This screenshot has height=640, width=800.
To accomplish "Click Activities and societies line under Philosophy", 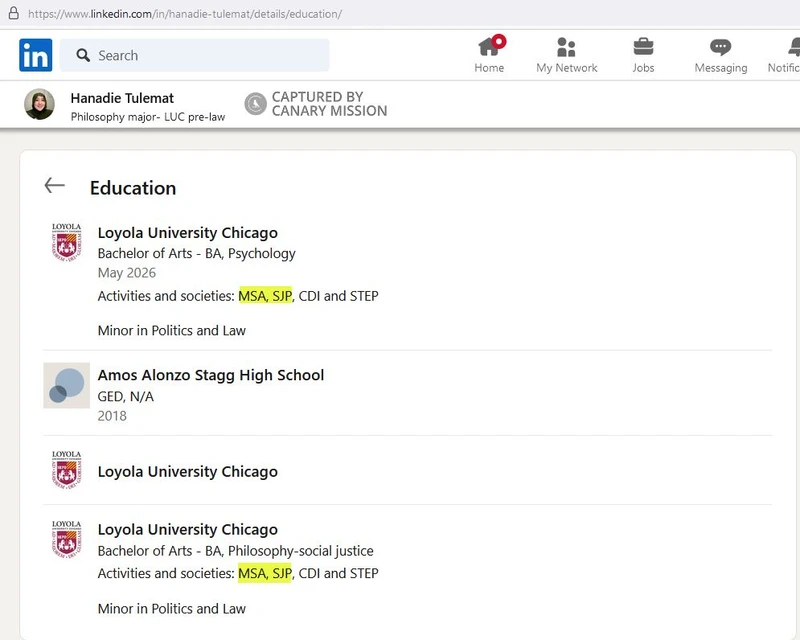I will point(238,574).
